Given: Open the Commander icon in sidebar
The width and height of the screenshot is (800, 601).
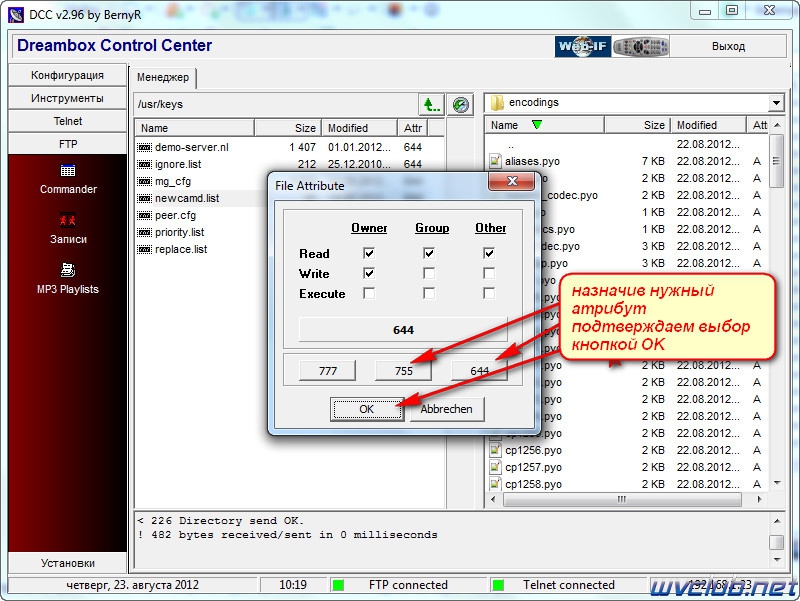Looking at the screenshot, I should (x=68, y=170).
